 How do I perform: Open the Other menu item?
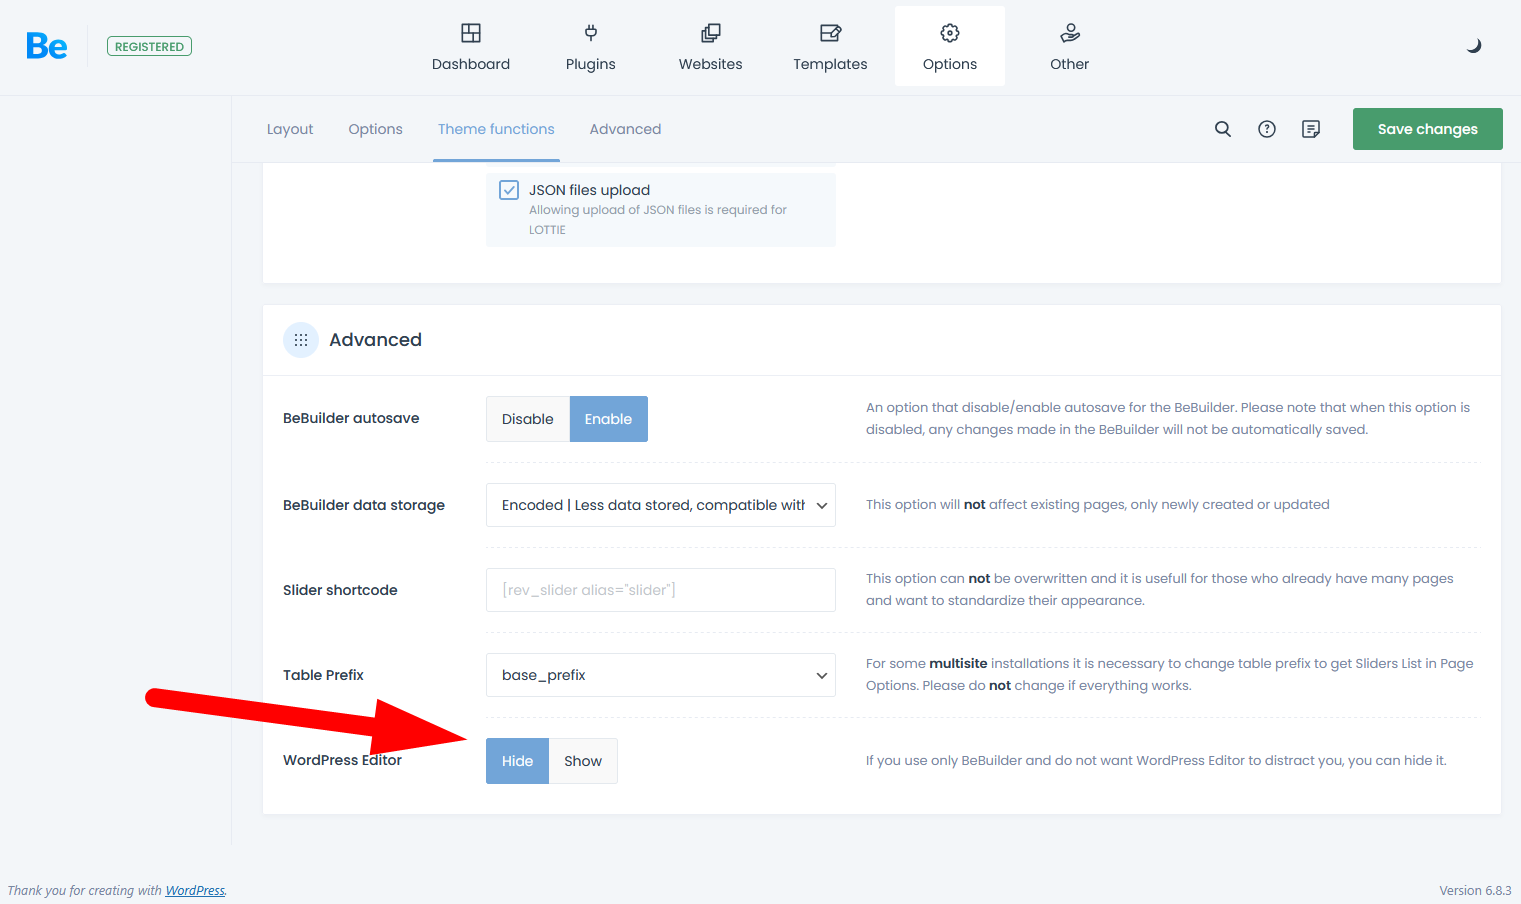click(1069, 47)
